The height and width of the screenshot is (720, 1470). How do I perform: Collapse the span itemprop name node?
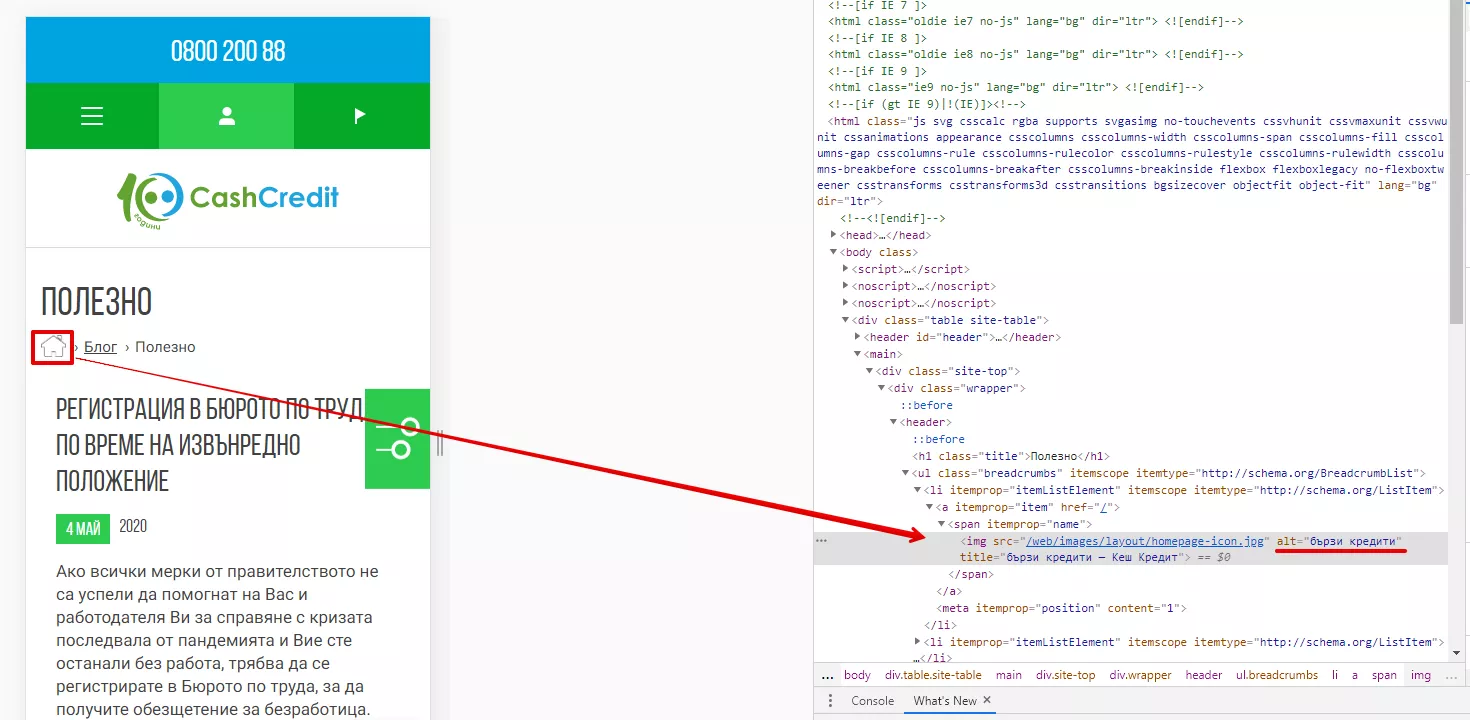pyautogui.click(x=942, y=524)
